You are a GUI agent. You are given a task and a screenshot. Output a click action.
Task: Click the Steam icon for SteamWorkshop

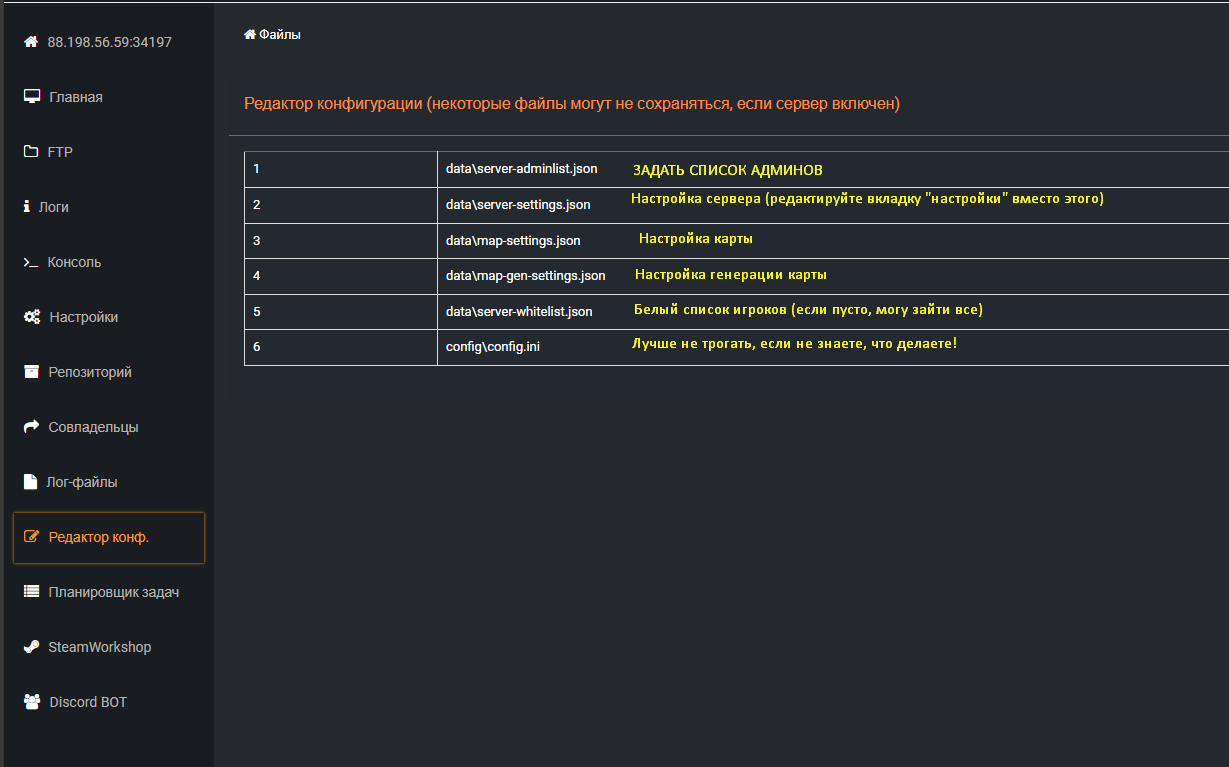pyautogui.click(x=31, y=647)
